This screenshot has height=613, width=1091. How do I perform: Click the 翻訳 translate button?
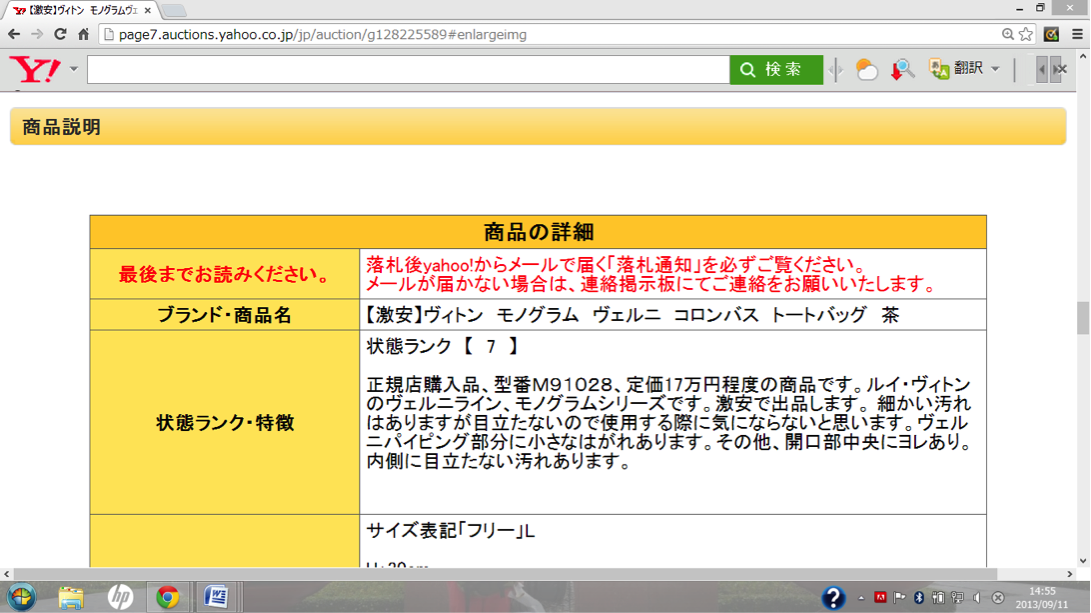pyautogui.click(x=957, y=68)
